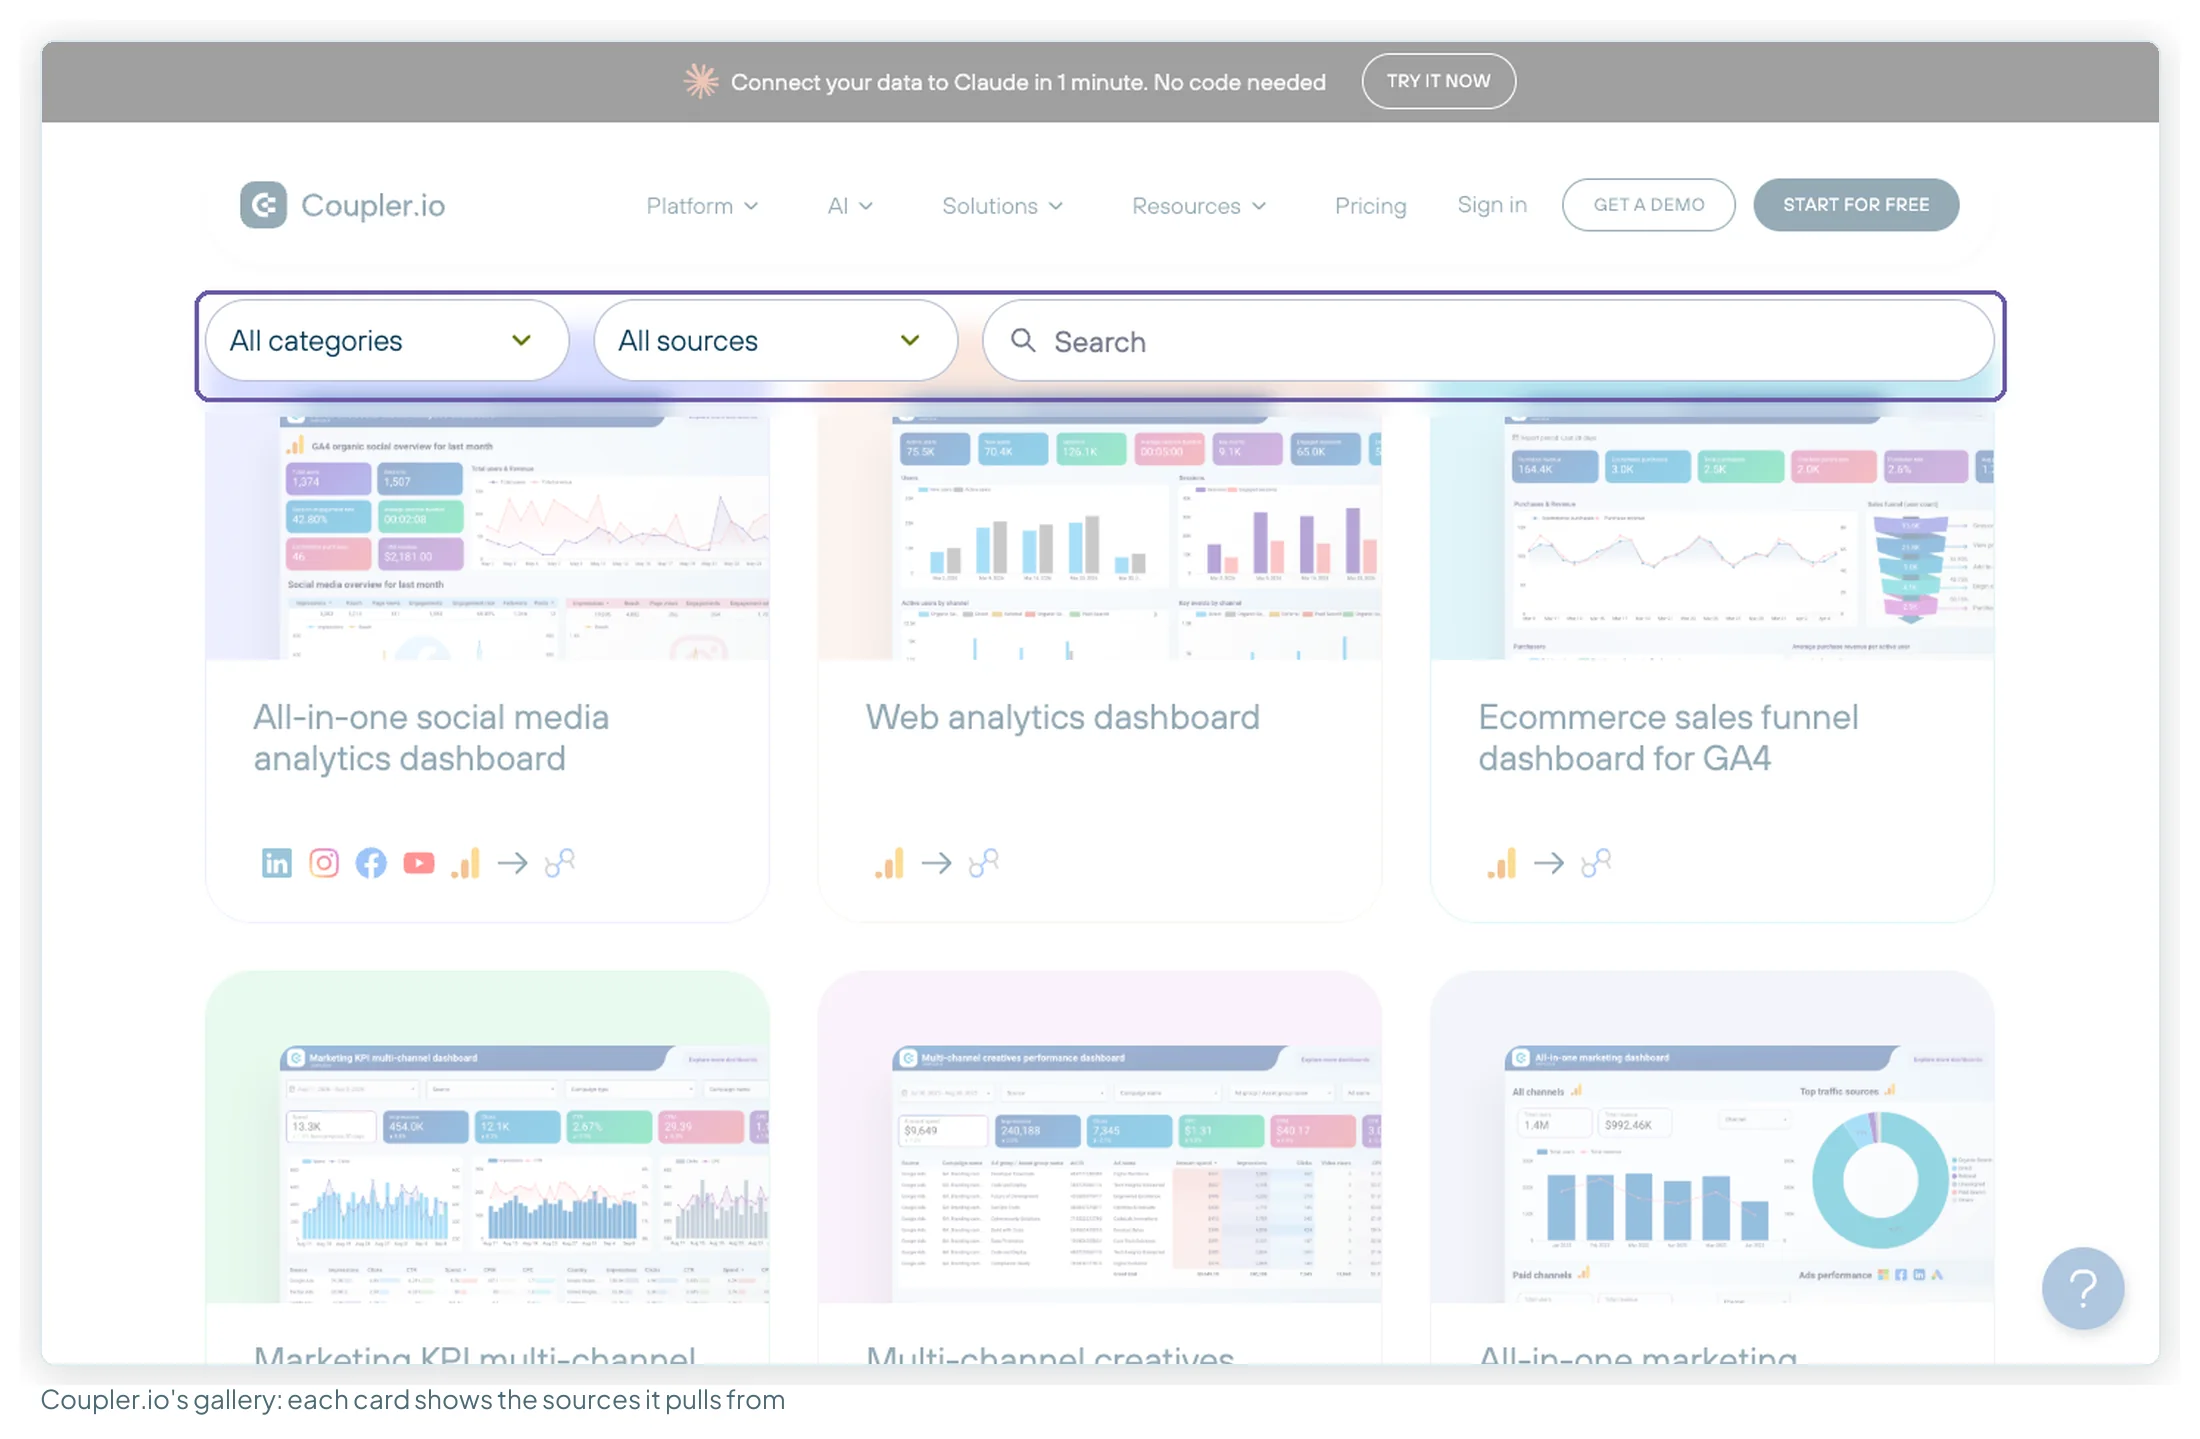This screenshot has height=1439, width=2200.
Task: Click the Google Analytics icon on the Web analytics card
Action: pos(889,863)
